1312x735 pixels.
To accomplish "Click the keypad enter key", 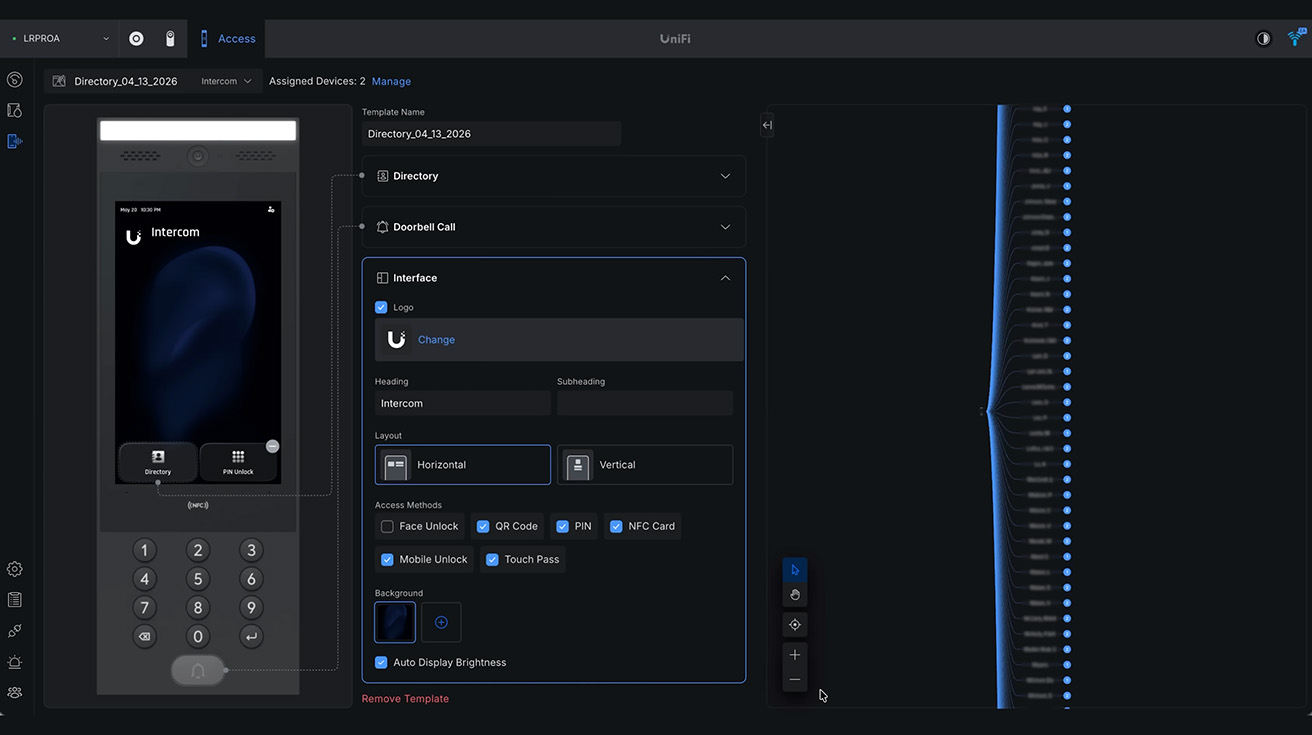I will point(251,637).
